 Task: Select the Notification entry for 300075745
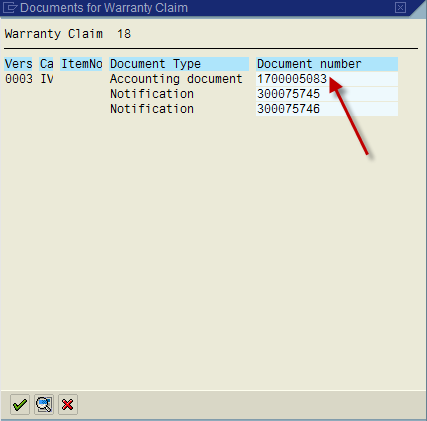(x=152, y=94)
